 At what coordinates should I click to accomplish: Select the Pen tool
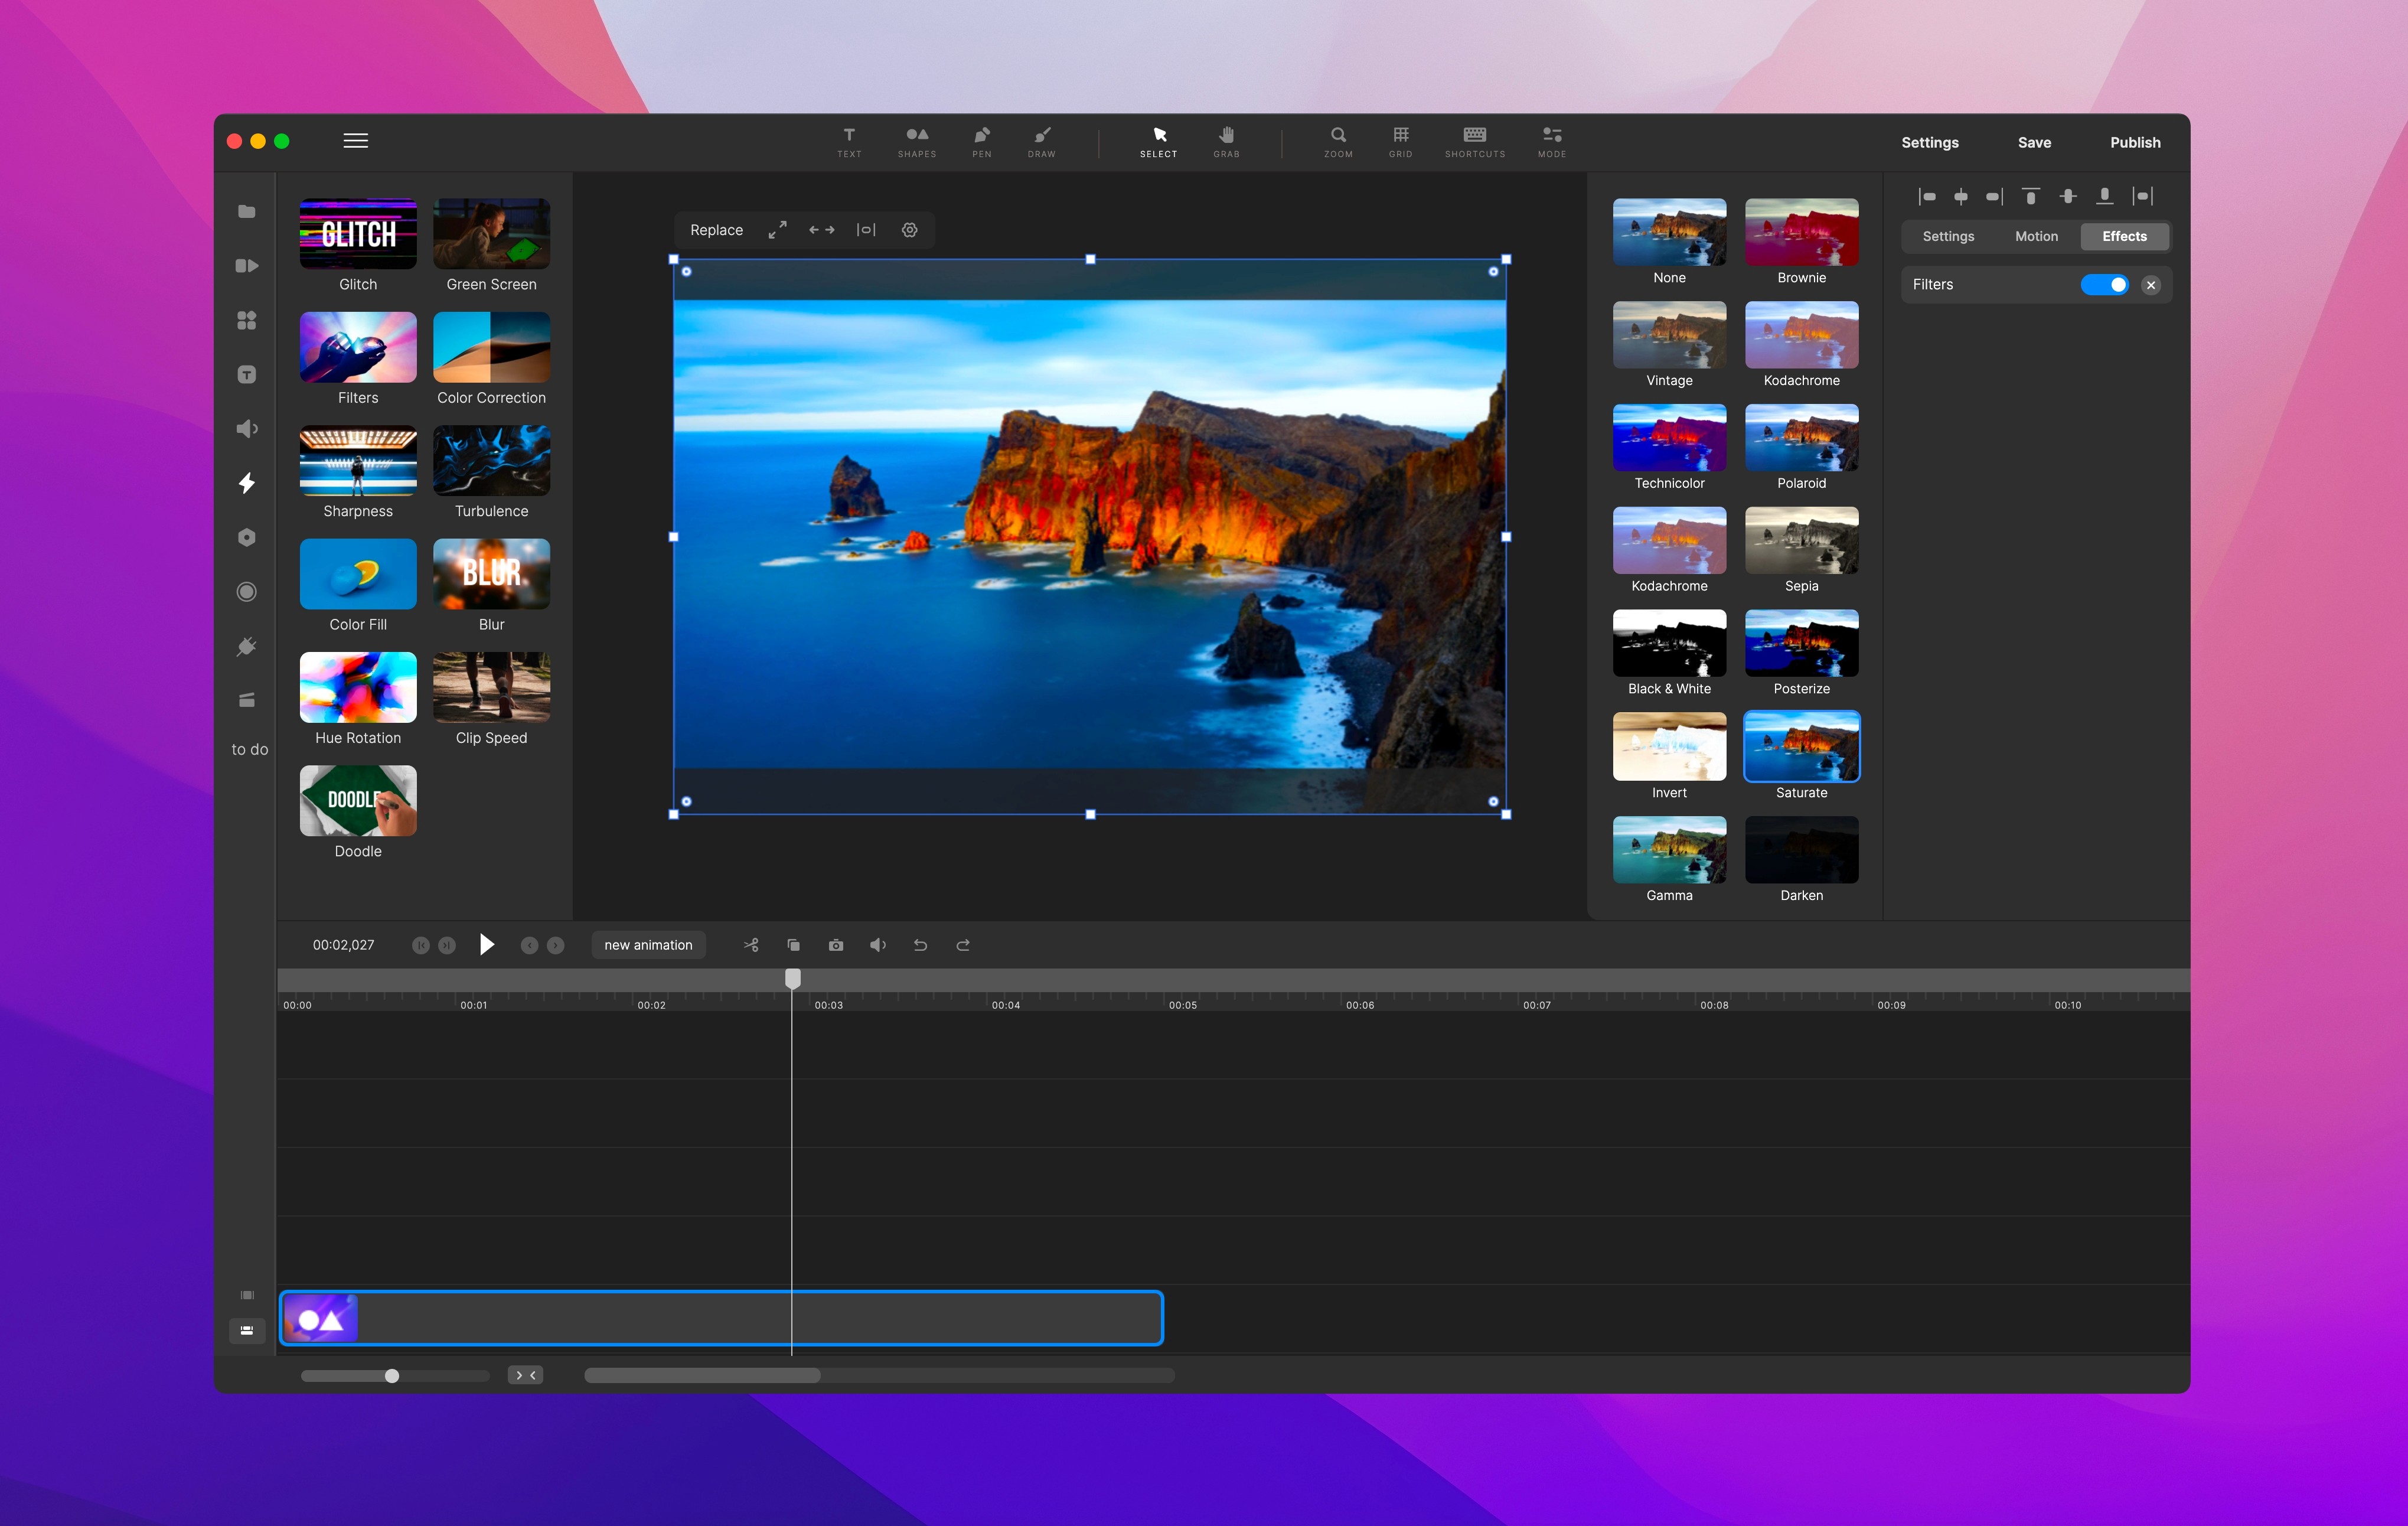pos(981,141)
